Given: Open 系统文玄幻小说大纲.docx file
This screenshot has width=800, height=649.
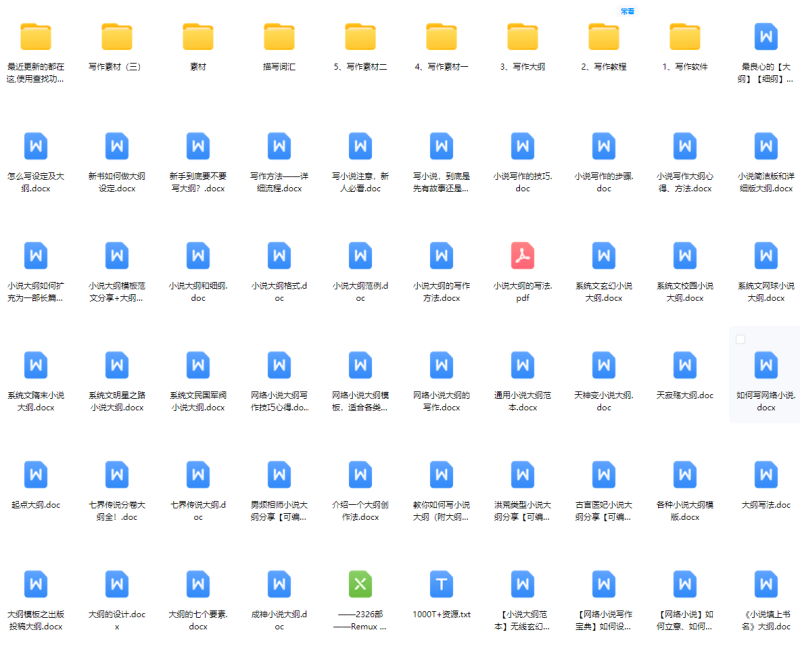Looking at the screenshot, I should click(603, 256).
